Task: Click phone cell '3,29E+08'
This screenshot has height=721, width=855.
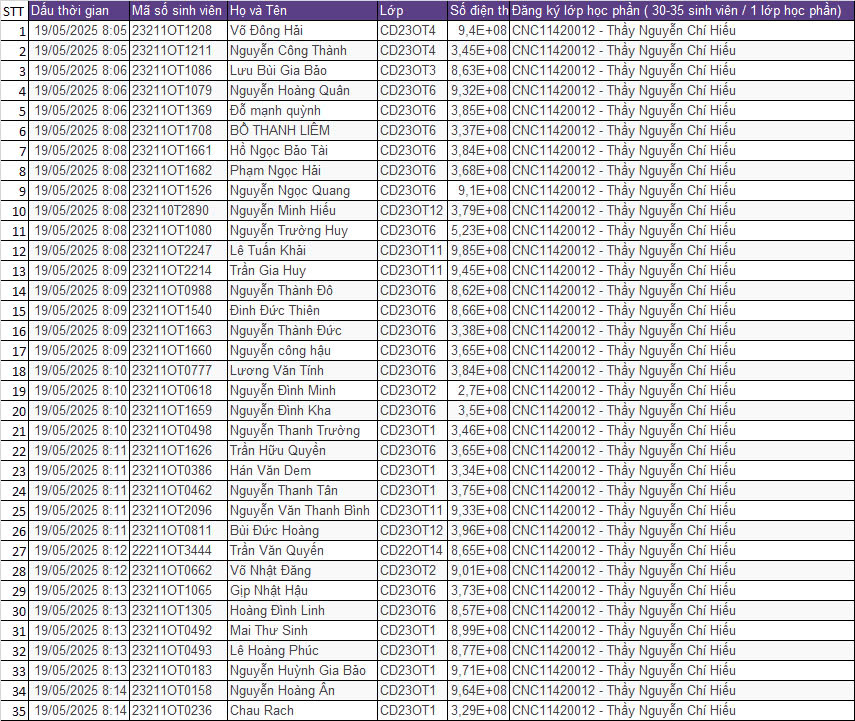Action: point(478,711)
